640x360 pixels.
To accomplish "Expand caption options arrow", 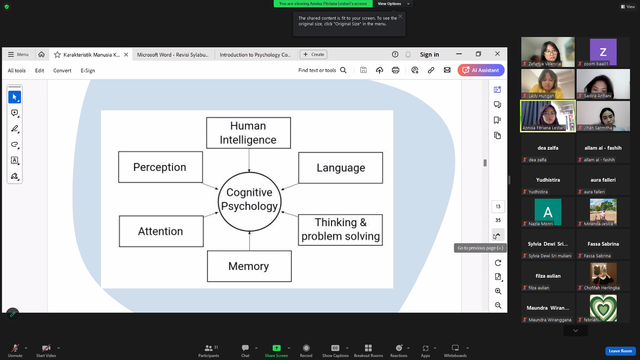I will coord(347,348).
